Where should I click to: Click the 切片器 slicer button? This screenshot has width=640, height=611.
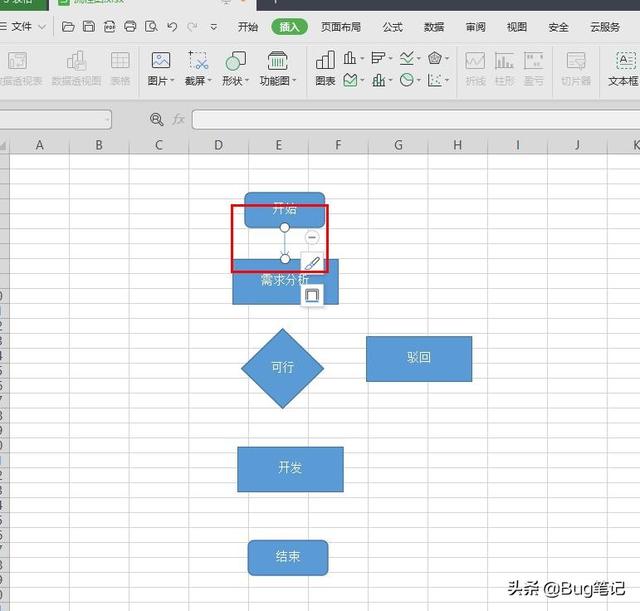pos(576,69)
